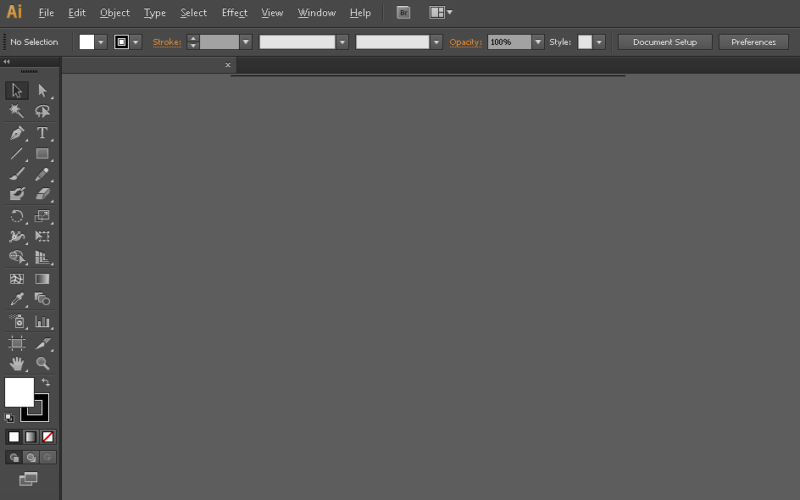Select the Pencil tool
This screenshot has height=500, width=800.
tap(42, 174)
